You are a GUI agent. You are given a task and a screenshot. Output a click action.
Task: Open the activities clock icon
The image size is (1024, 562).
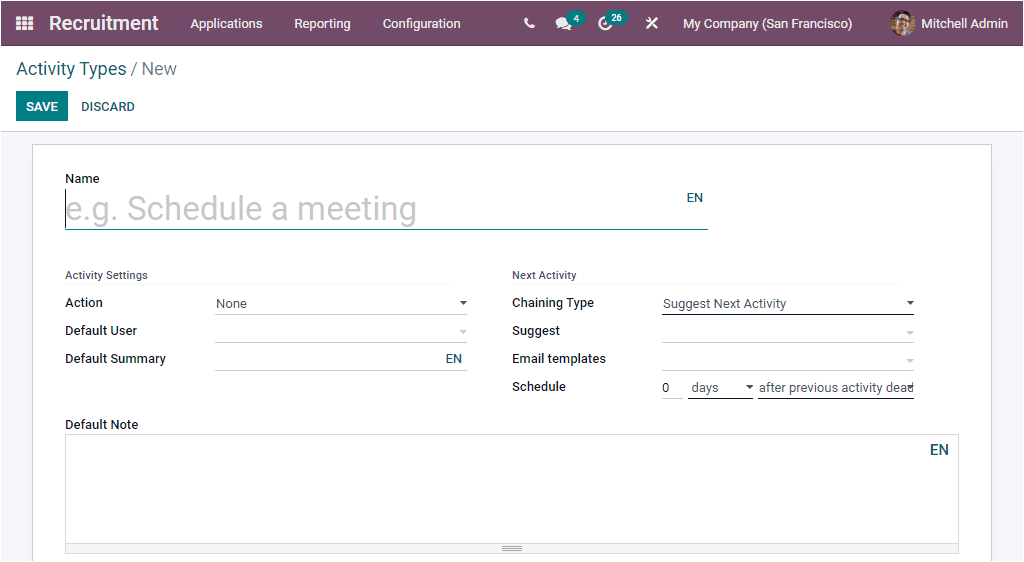[x=605, y=23]
